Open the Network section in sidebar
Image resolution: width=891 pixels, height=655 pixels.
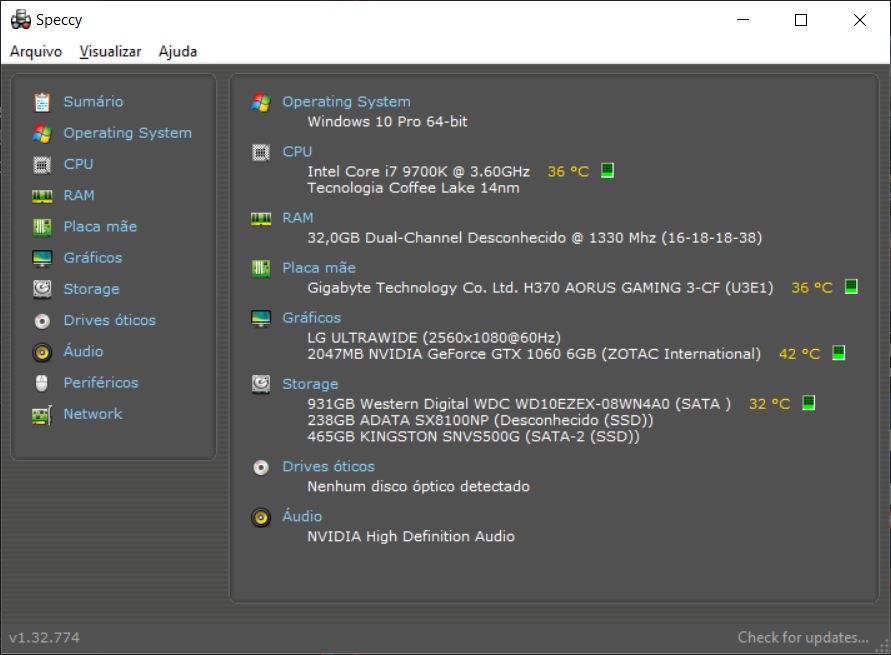click(x=93, y=414)
